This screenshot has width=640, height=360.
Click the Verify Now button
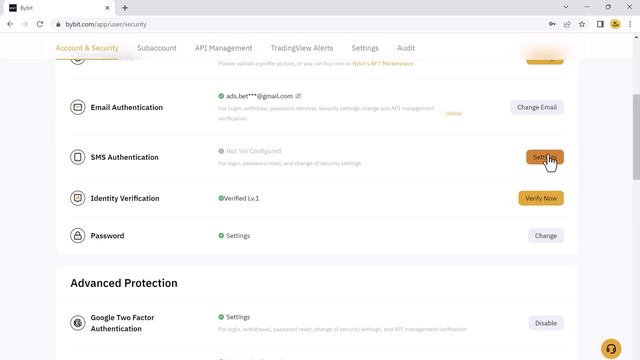[541, 198]
